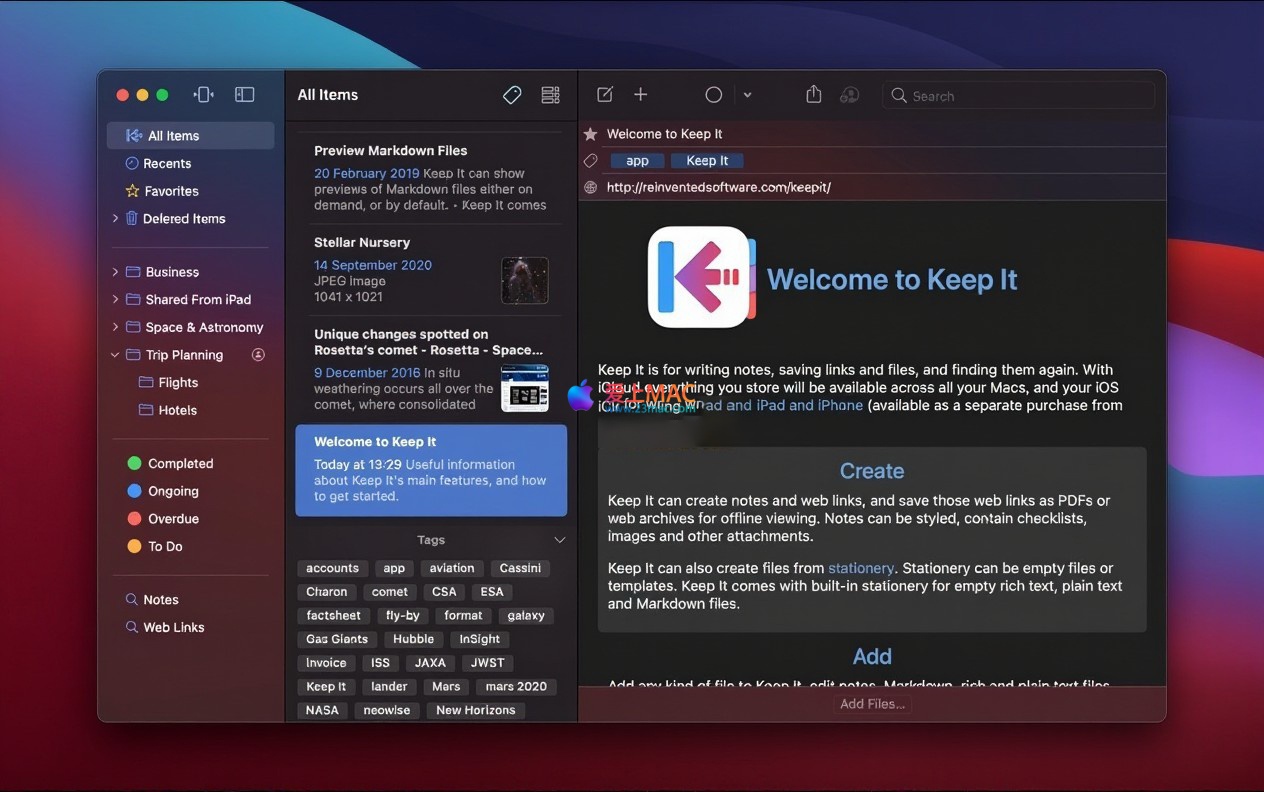Image resolution: width=1264 pixels, height=792 pixels.
Task: Collapse the Tags section chevron
Action: 559,540
